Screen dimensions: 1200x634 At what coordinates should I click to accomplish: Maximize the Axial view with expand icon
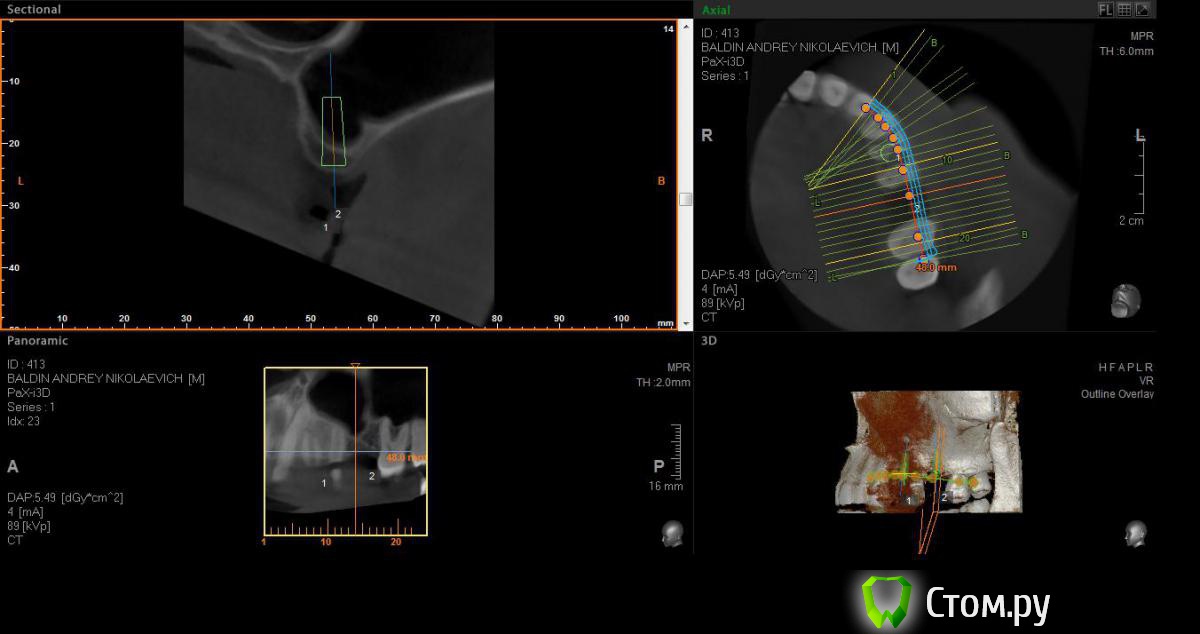[x=1142, y=9]
